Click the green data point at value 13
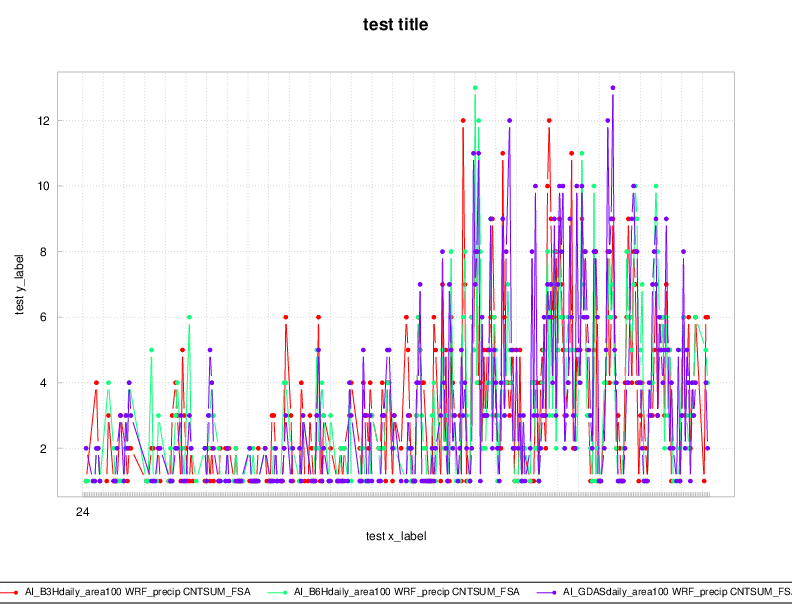792x612 pixels. [475, 88]
